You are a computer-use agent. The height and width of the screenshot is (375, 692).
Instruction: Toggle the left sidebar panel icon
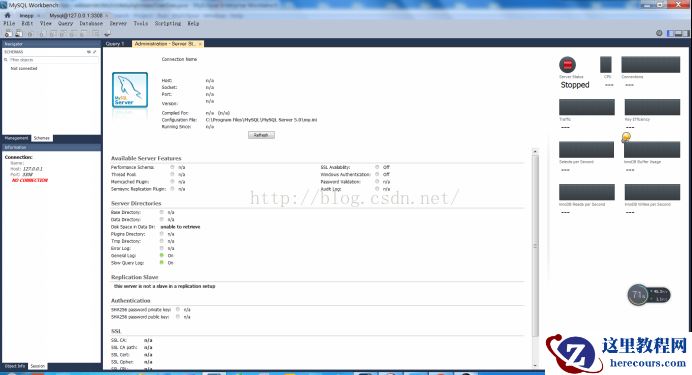[x=671, y=33]
